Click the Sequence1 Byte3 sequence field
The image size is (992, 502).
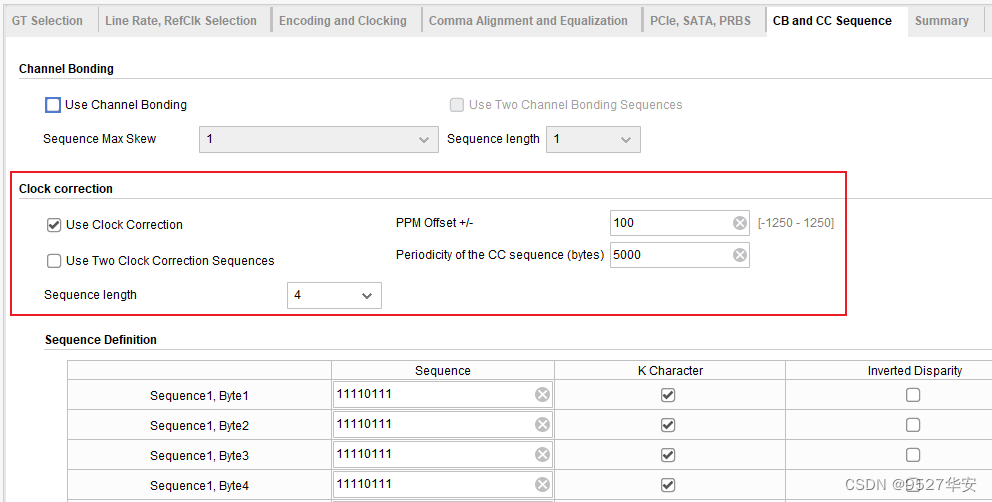point(430,455)
